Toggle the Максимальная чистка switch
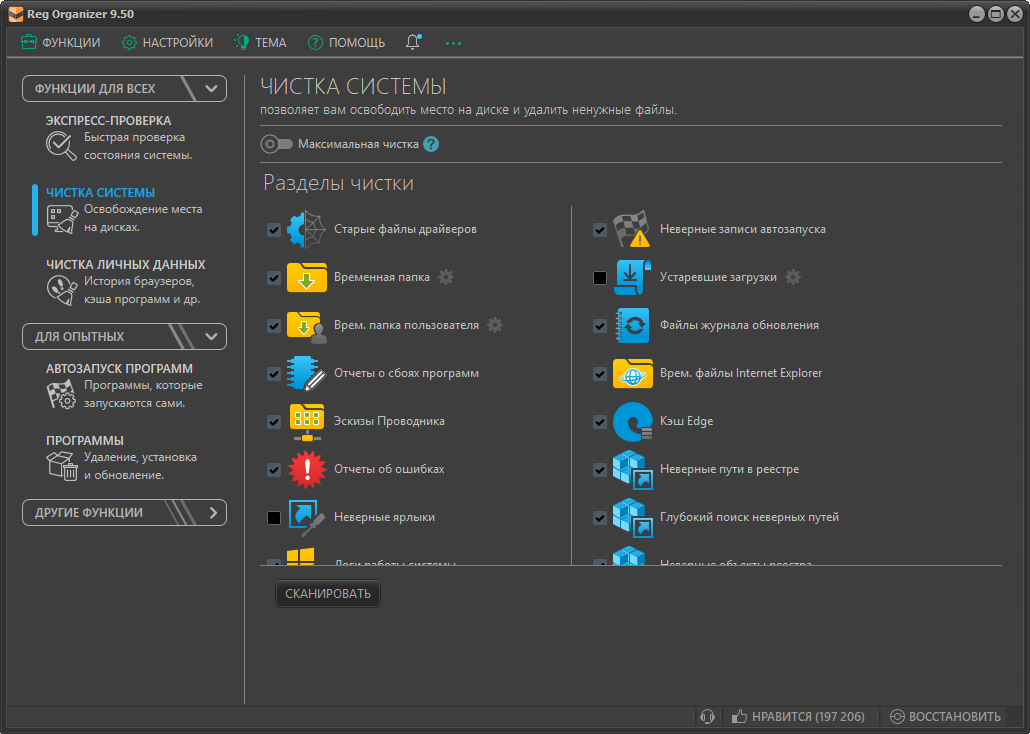 pyautogui.click(x=276, y=144)
